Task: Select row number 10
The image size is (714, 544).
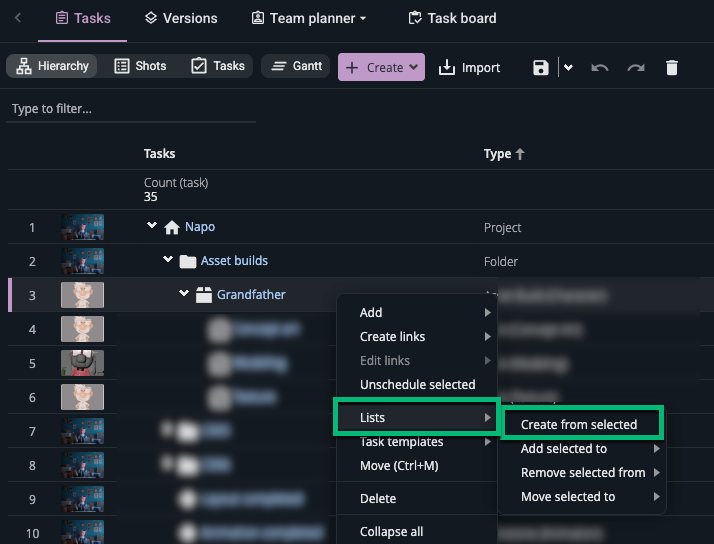Action: (32, 533)
